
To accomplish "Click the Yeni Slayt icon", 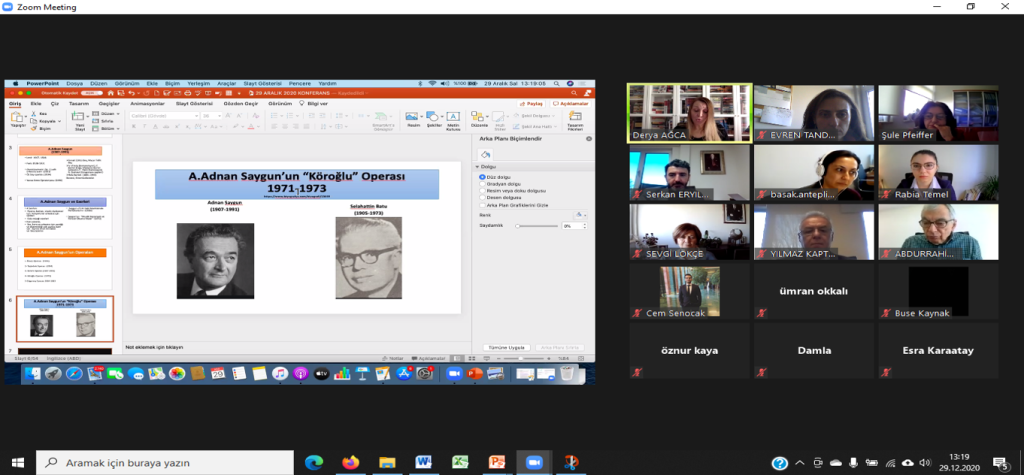I will (x=79, y=119).
